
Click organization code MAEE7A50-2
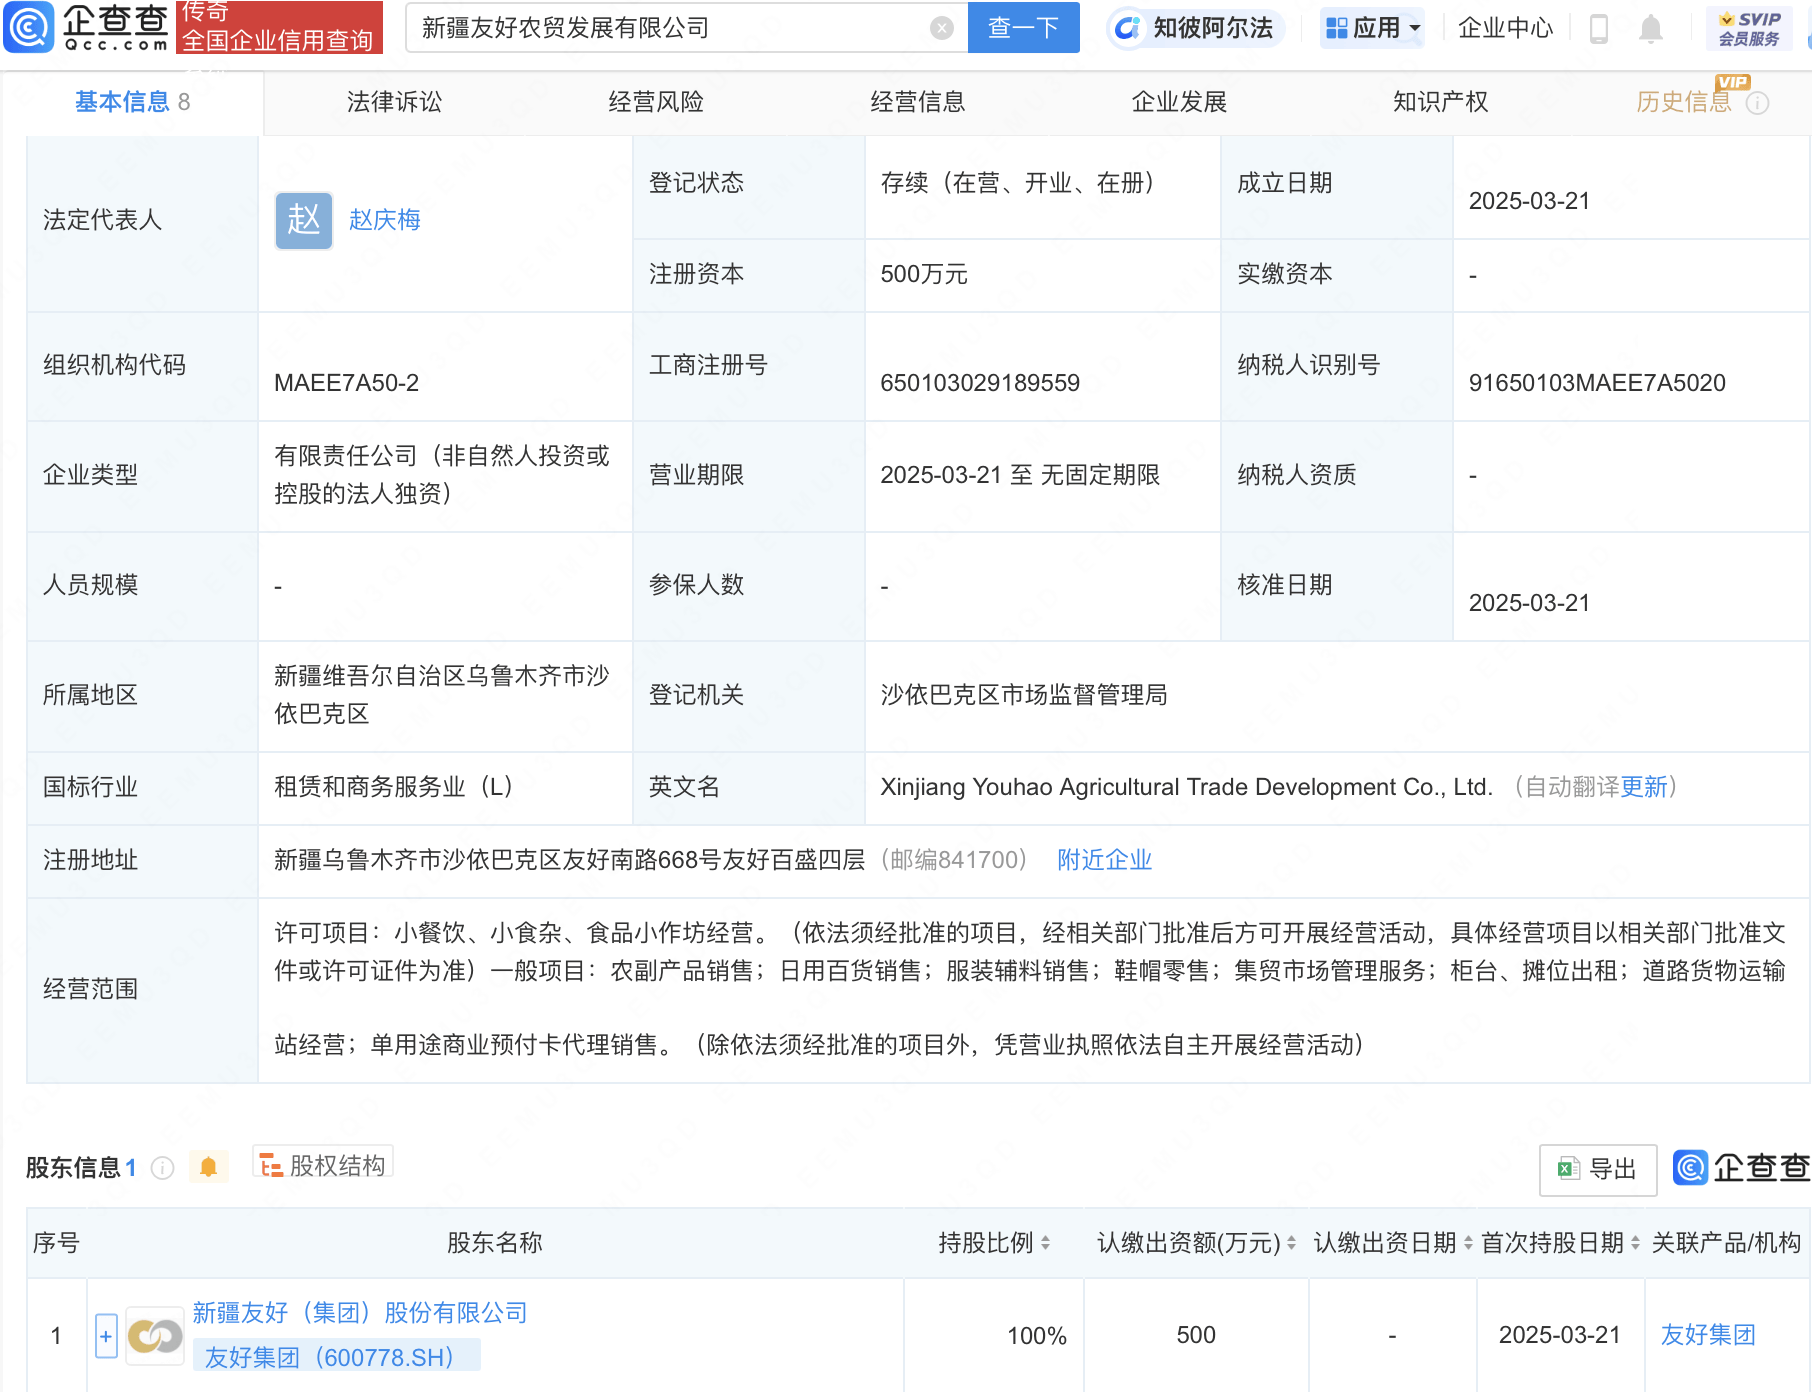point(346,383)
